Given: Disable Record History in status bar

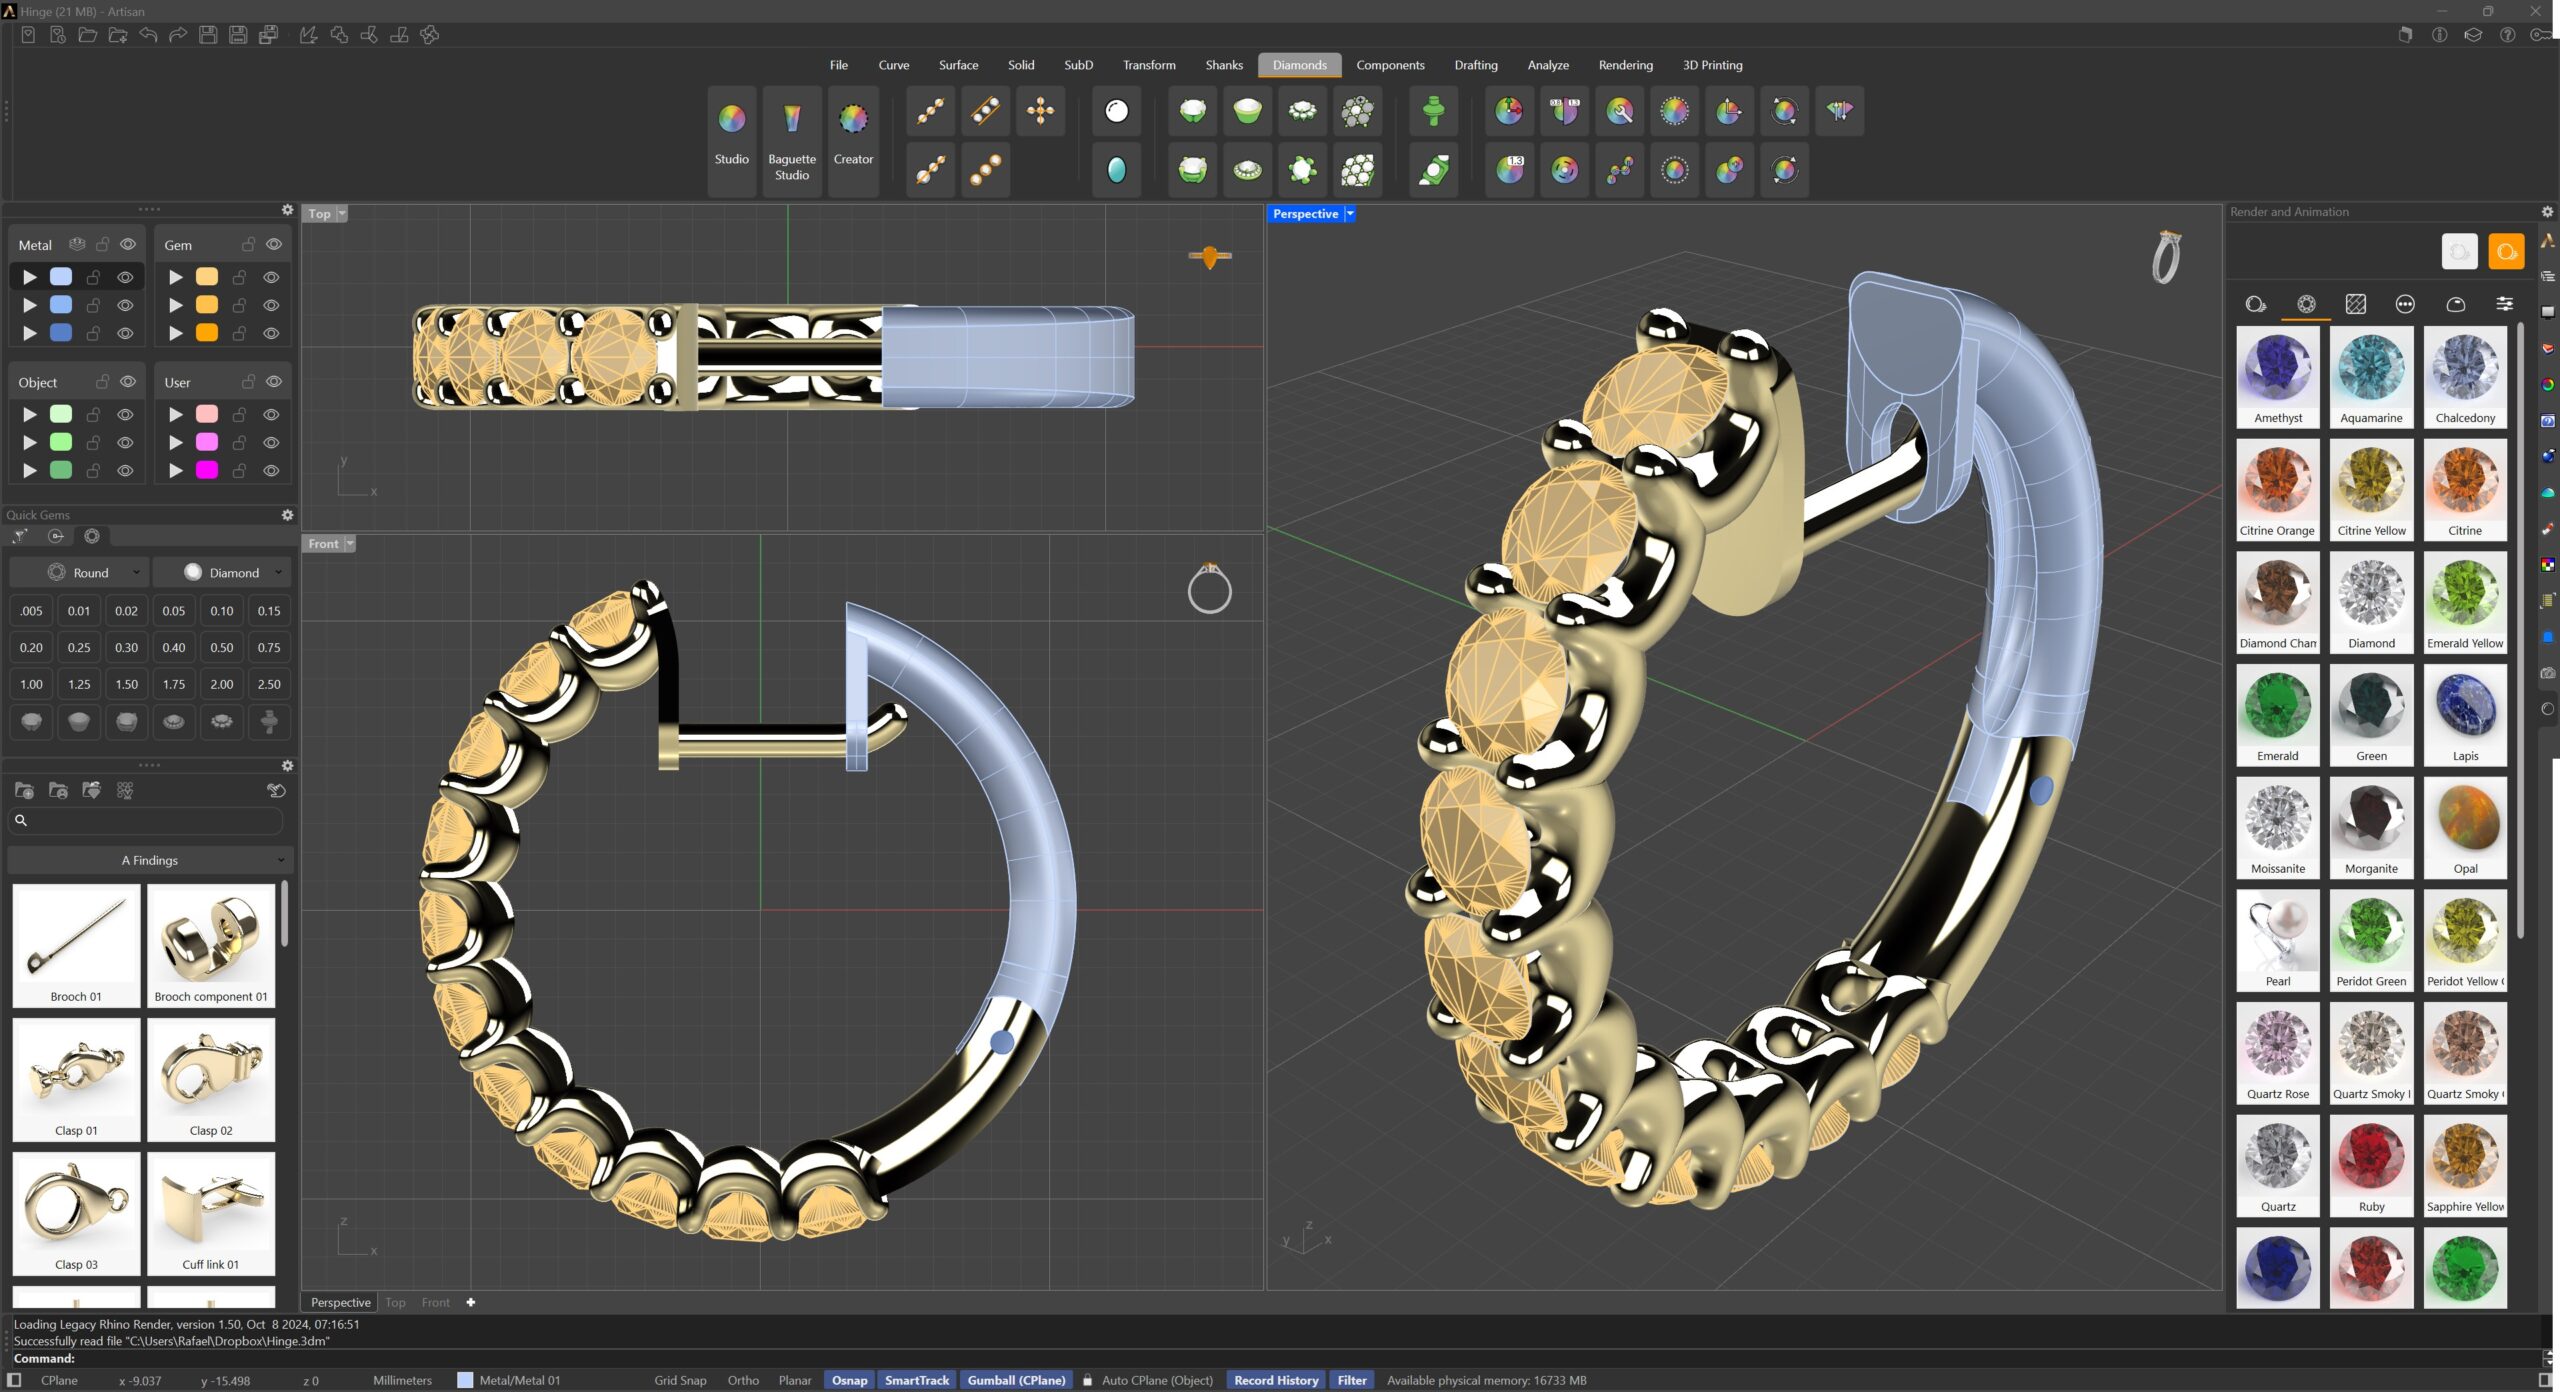Looking at the screenshot, I should (x=1276, y=1380).
